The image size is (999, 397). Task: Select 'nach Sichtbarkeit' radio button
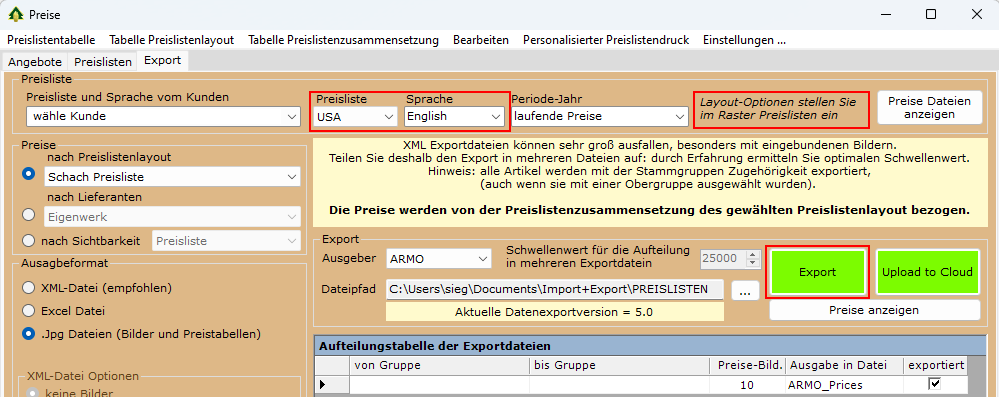pos(28,241)
